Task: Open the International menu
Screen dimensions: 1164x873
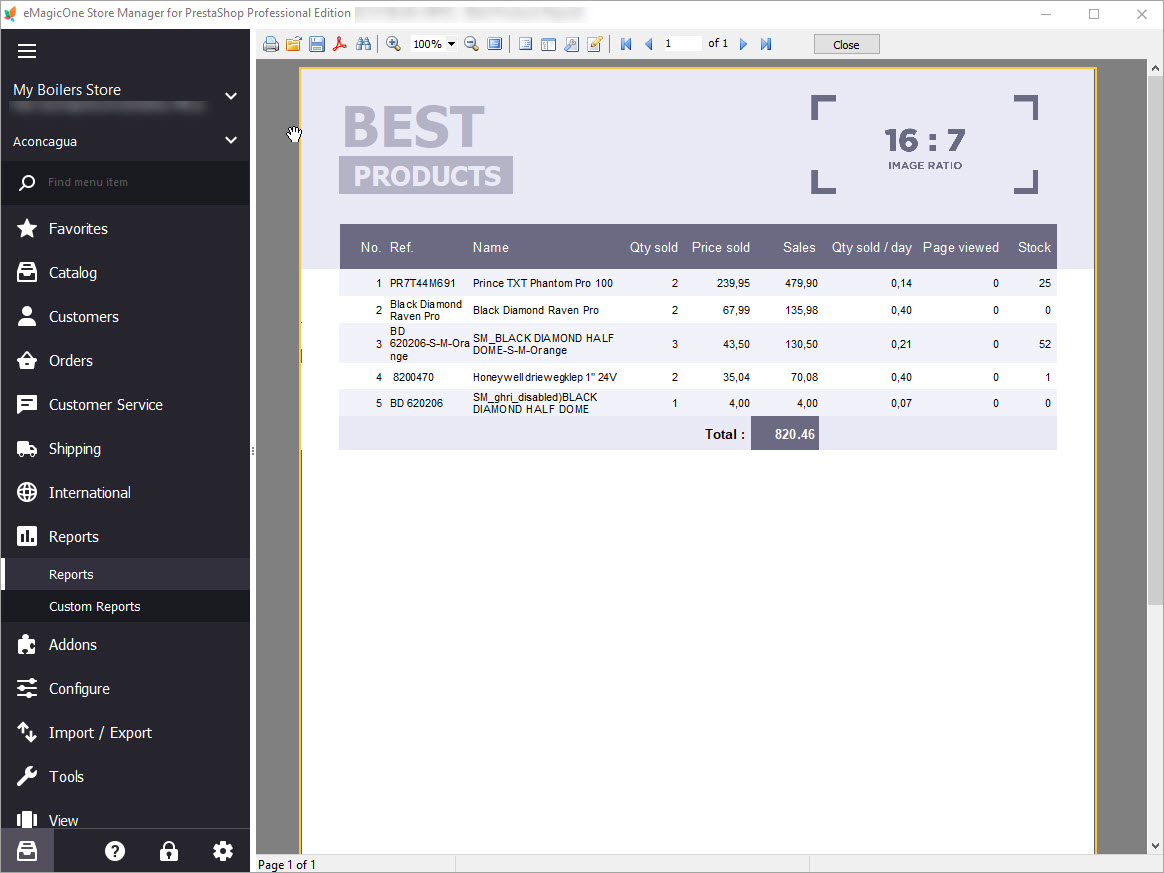Action: [125, 493]
